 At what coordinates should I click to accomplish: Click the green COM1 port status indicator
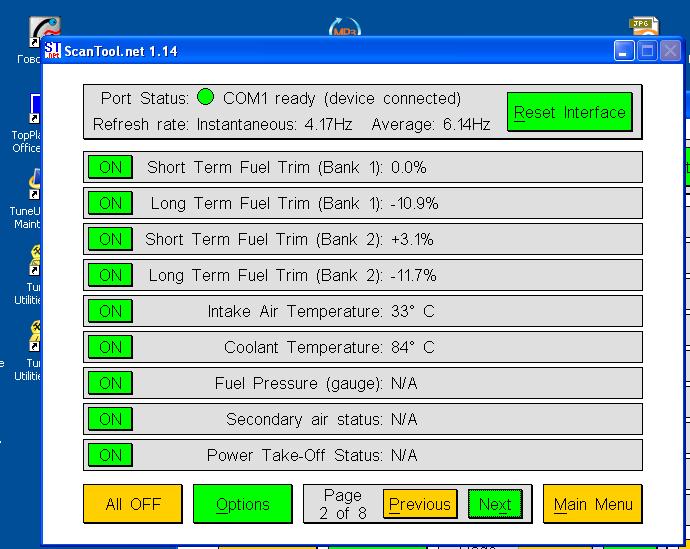(x=205, y=98)
